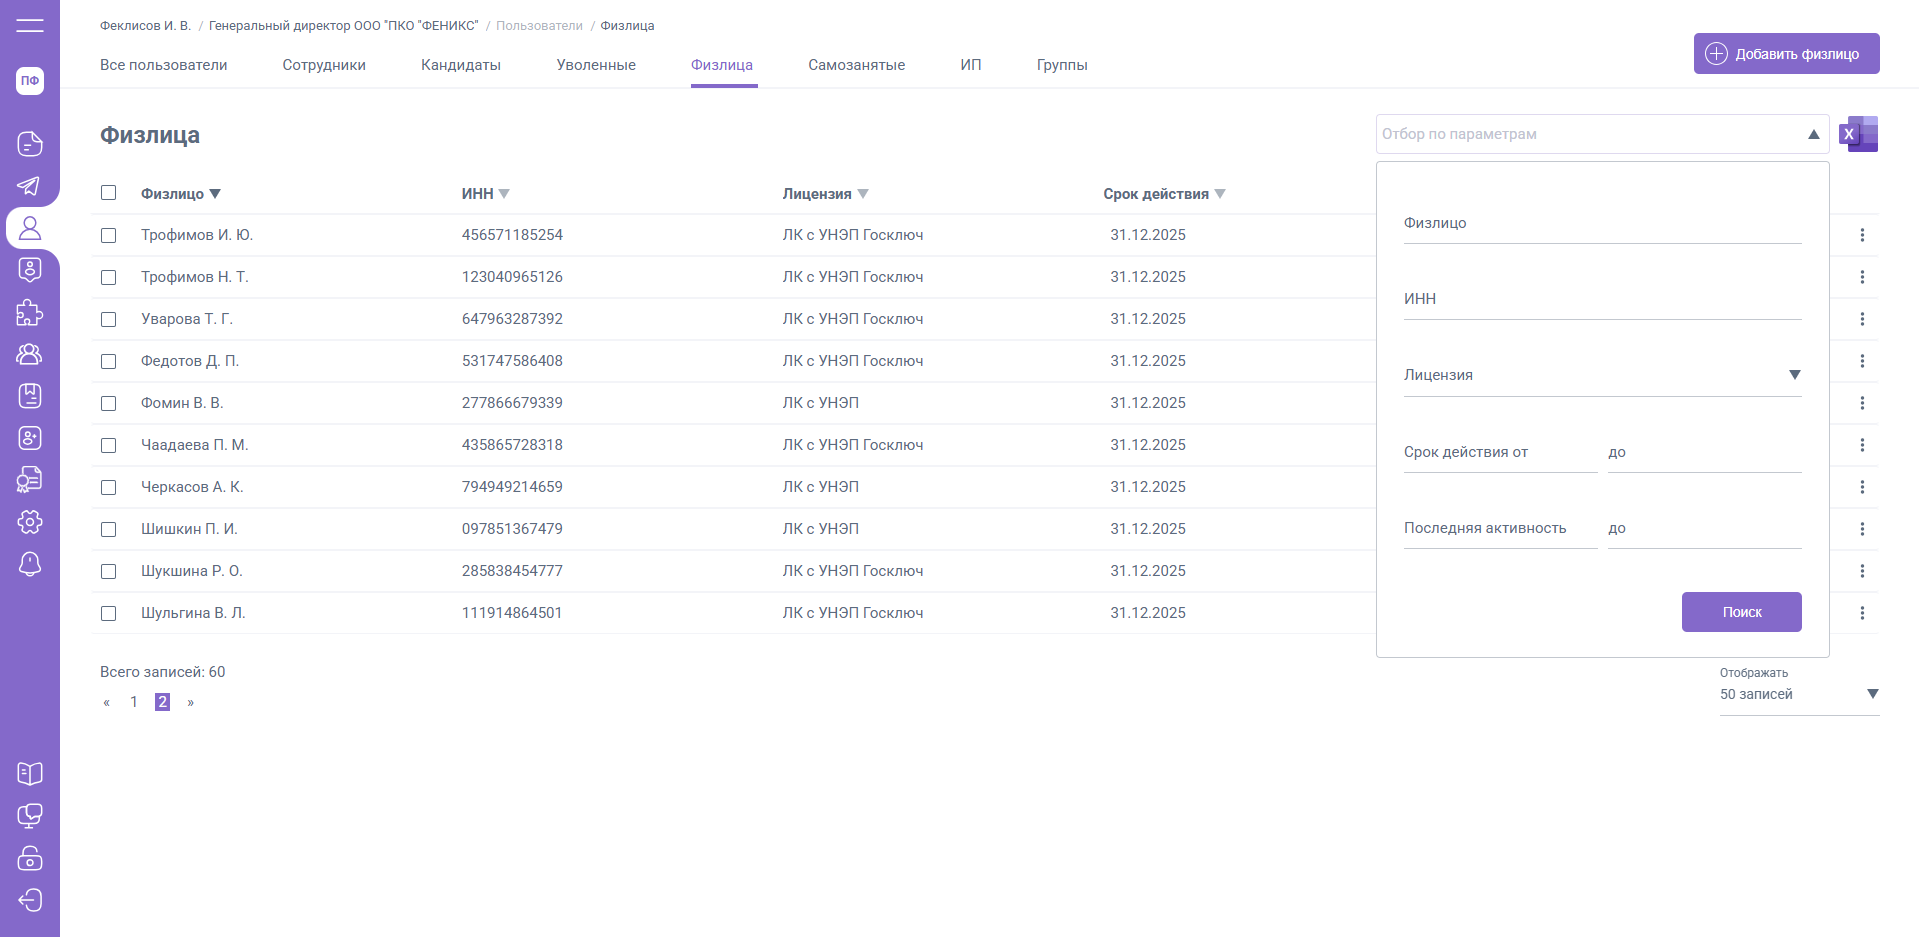Viewport: 1919px width, 937px height.
Task: Toggle the select-all checkbox in header
Action: point(109,193)
